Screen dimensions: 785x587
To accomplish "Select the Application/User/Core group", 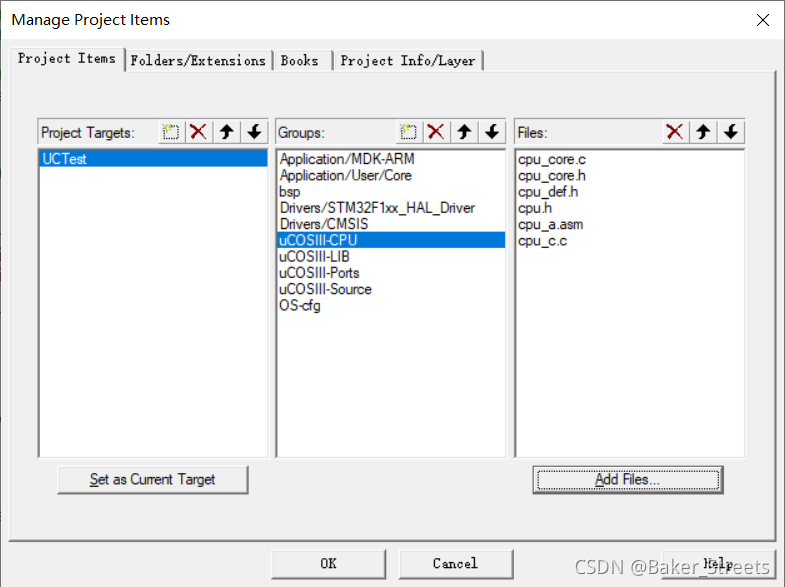I will point(390,175).
